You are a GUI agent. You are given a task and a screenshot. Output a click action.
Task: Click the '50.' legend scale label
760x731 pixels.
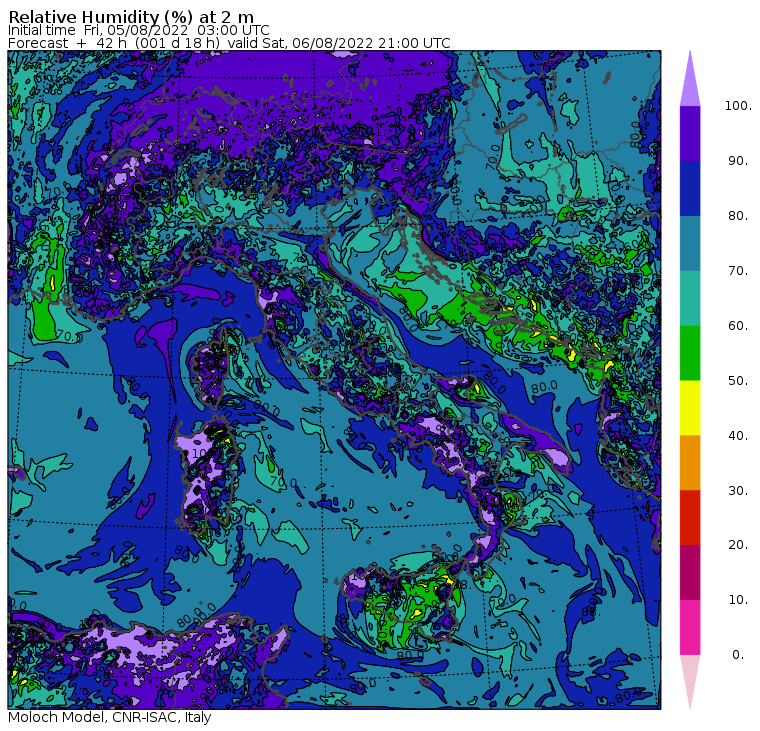click(x=738, y=381)
